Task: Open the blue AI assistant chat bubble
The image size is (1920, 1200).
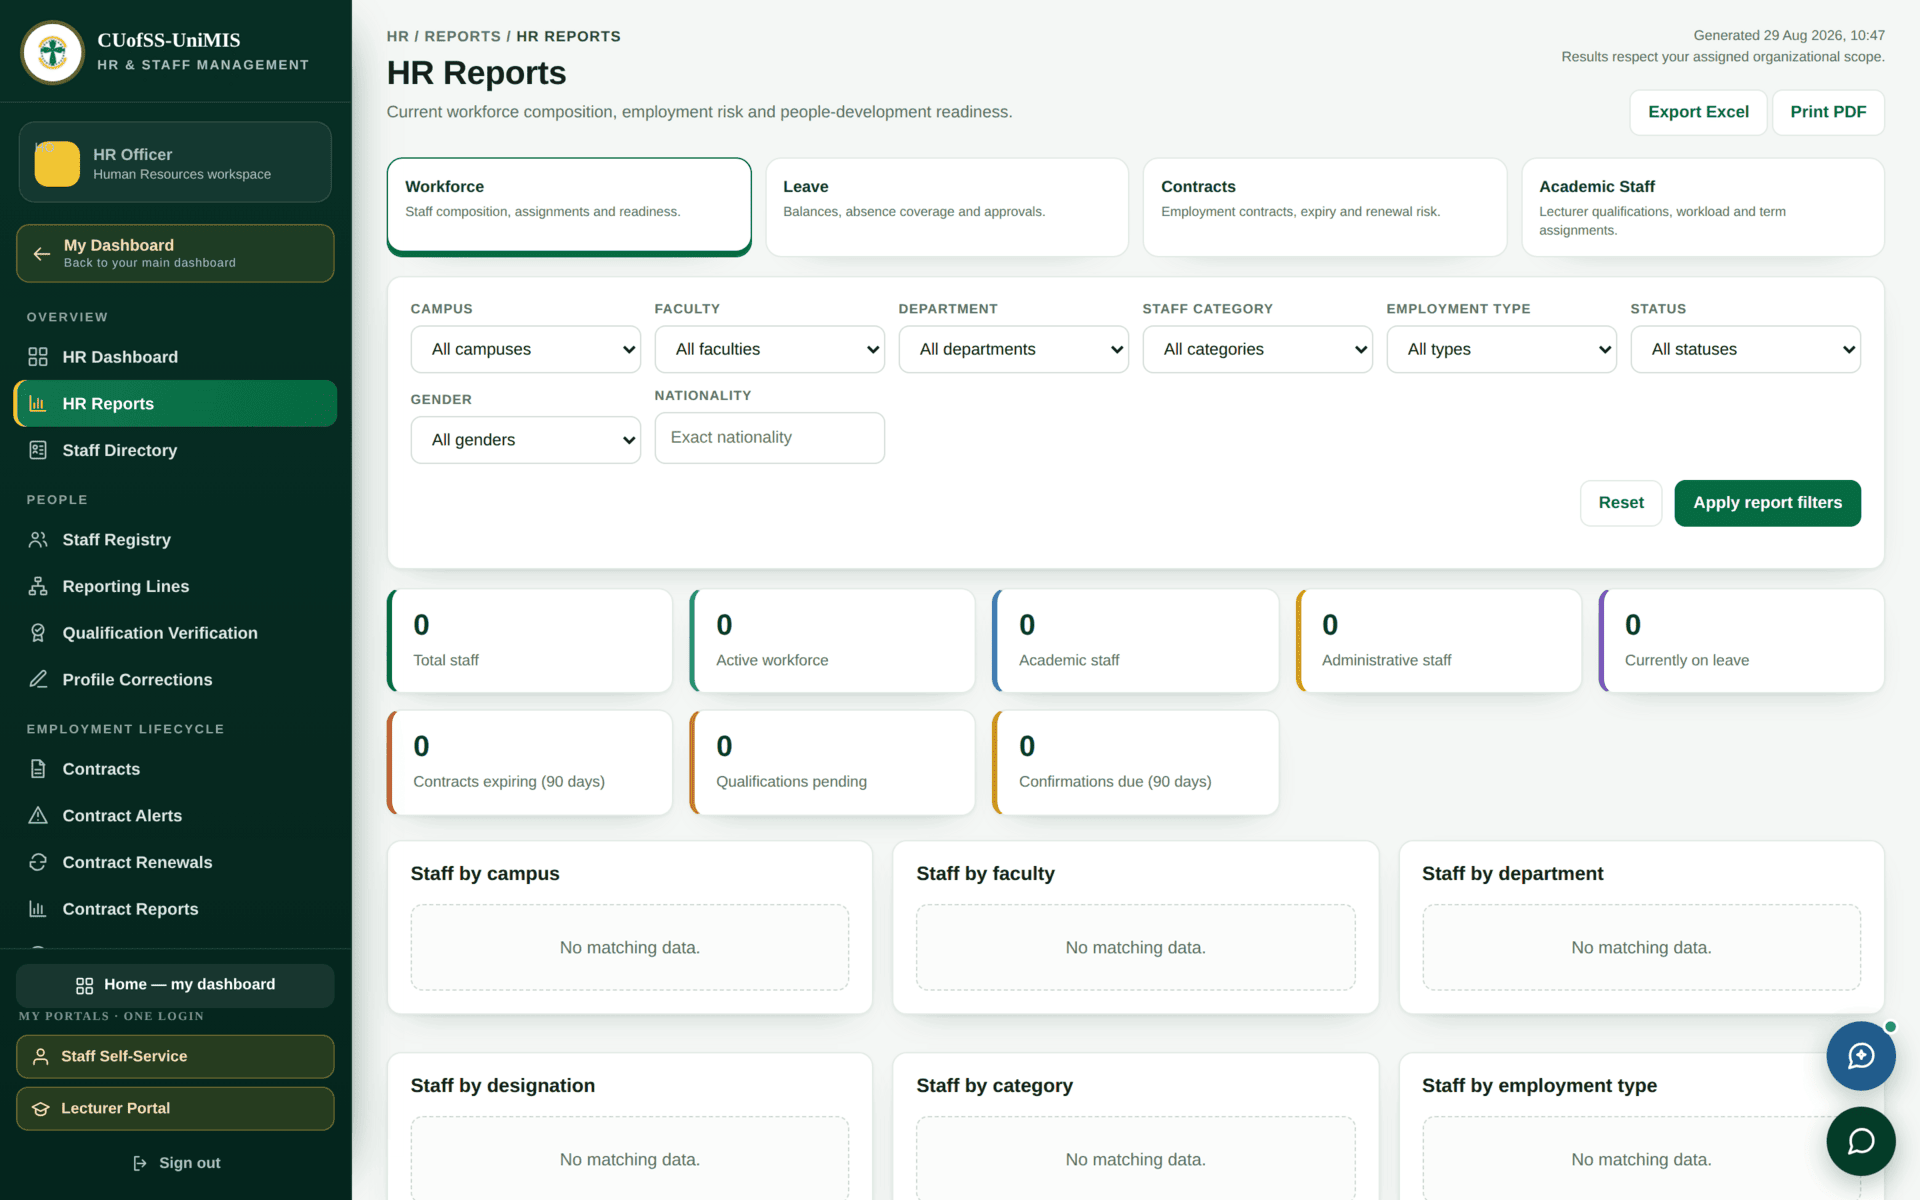Action: point(1861,1056)
